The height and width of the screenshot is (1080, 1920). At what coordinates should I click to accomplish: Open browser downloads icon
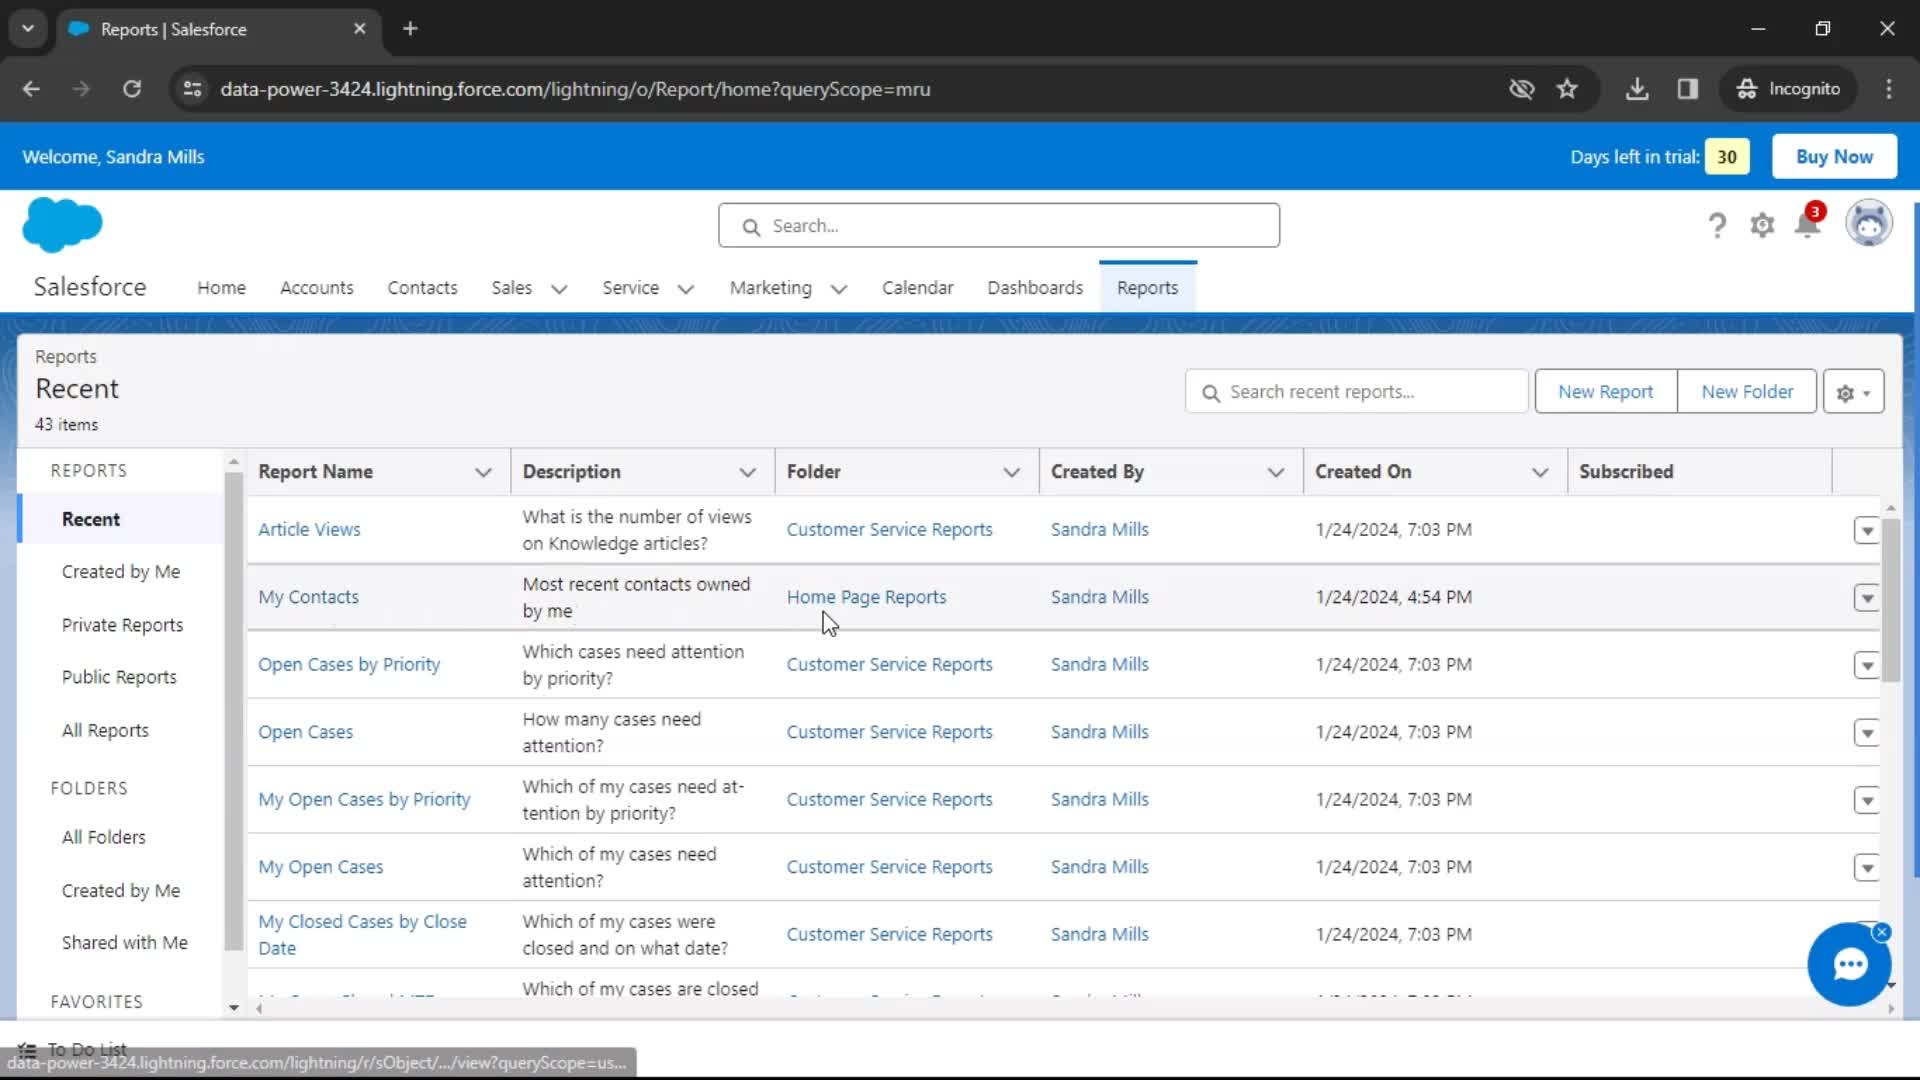tap(1637, 89)
